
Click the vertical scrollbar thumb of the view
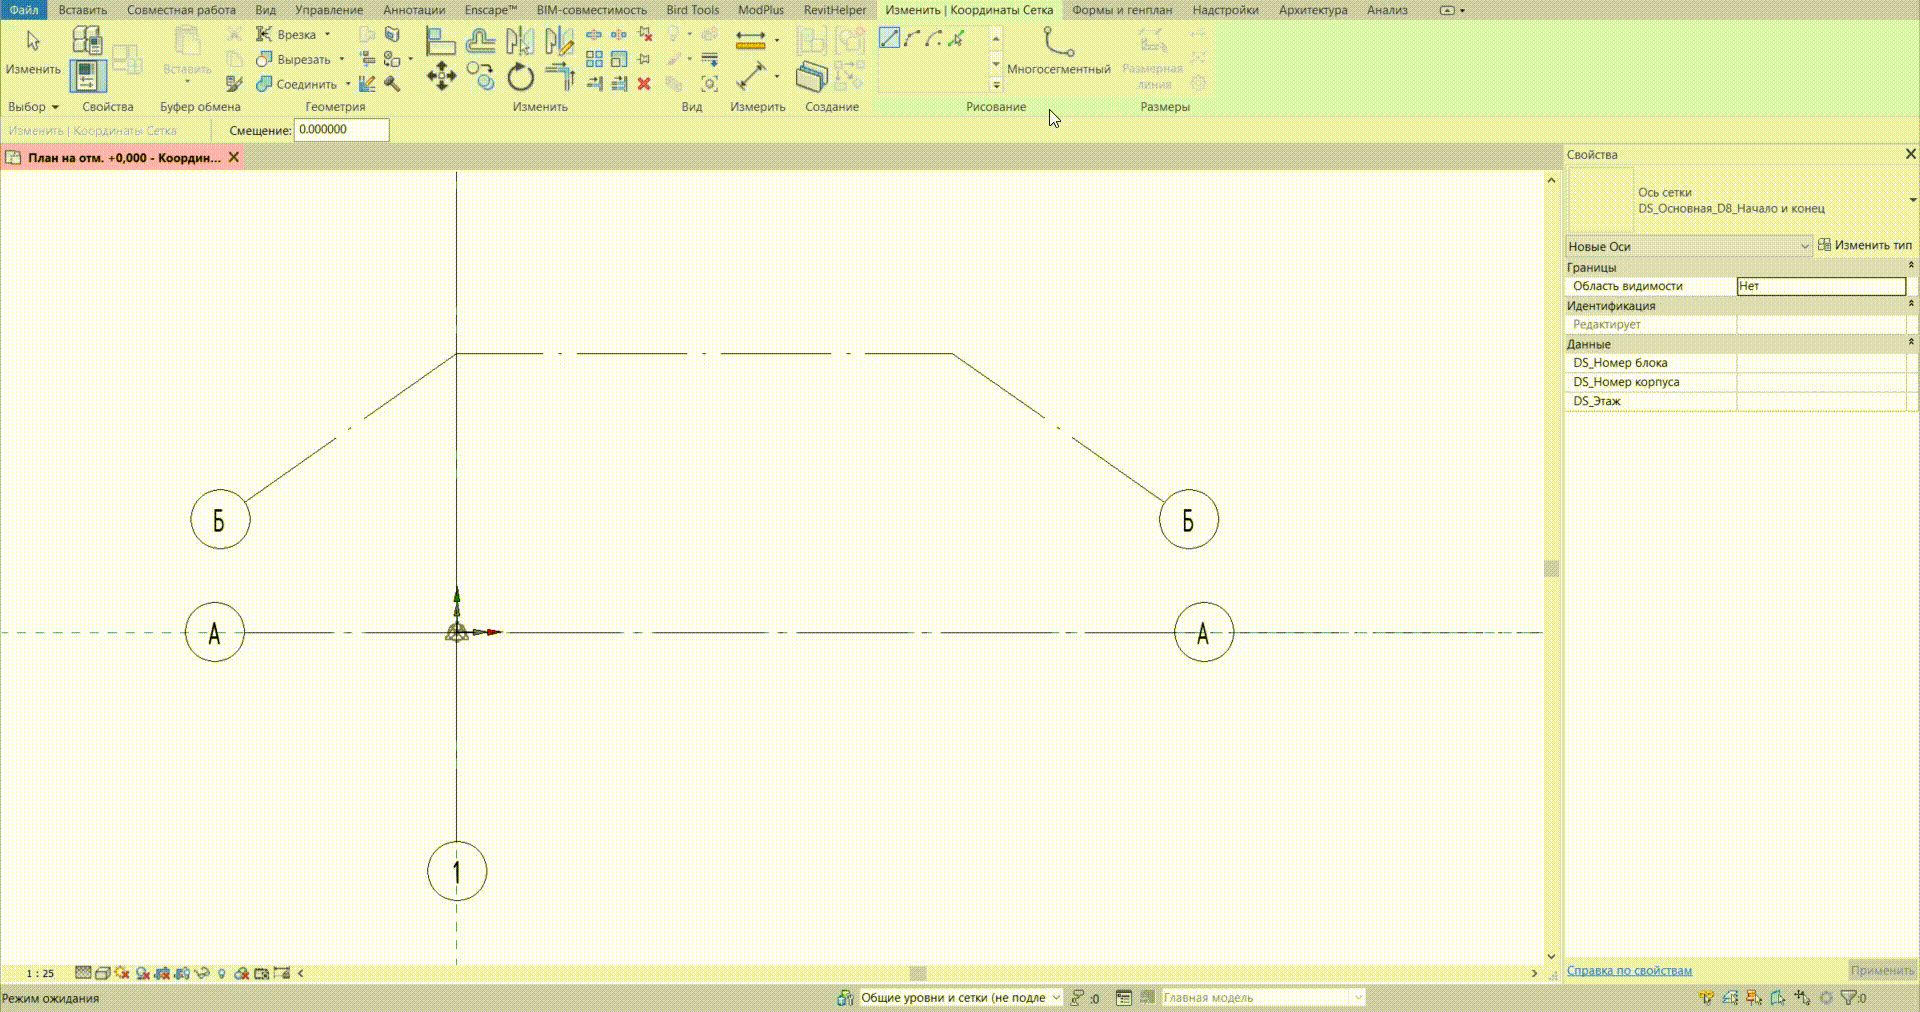click(x=1551, y=569)
